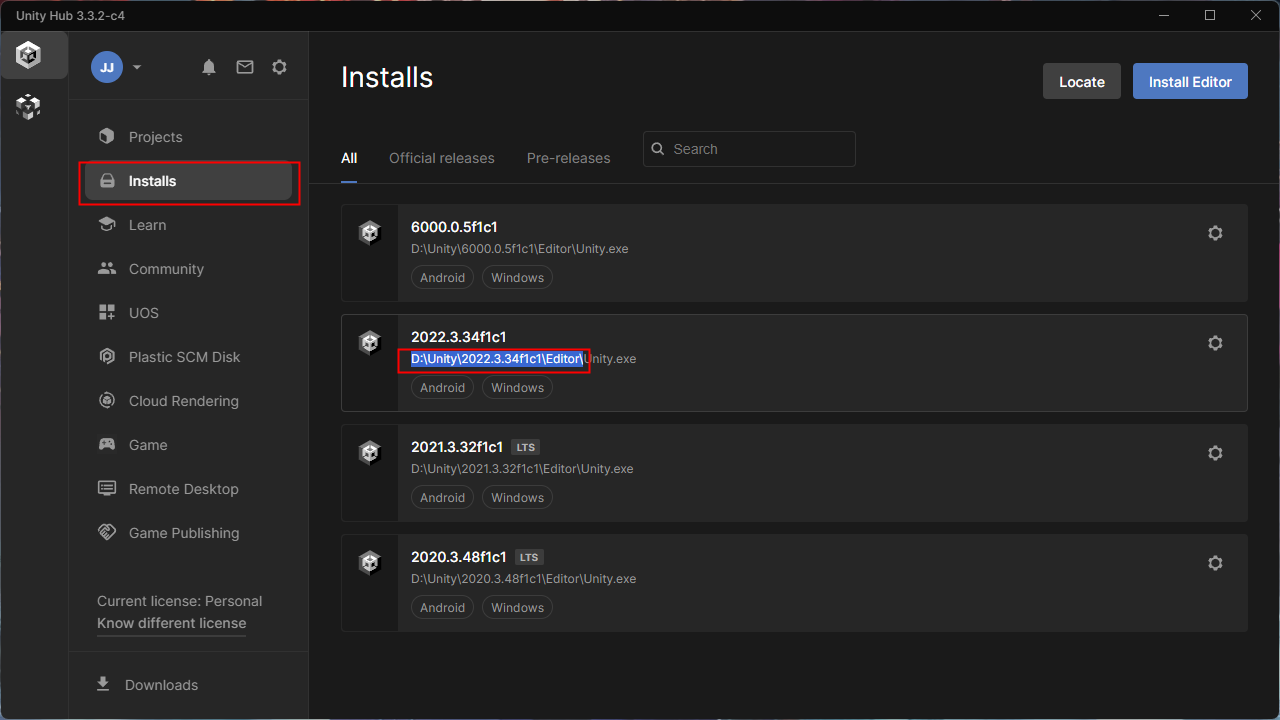Click path D:\Unity\2020.3.48f1c1\Editor\Unity.exe
The width and height of the screenshot is (1280, 720).
pos(523,579)
